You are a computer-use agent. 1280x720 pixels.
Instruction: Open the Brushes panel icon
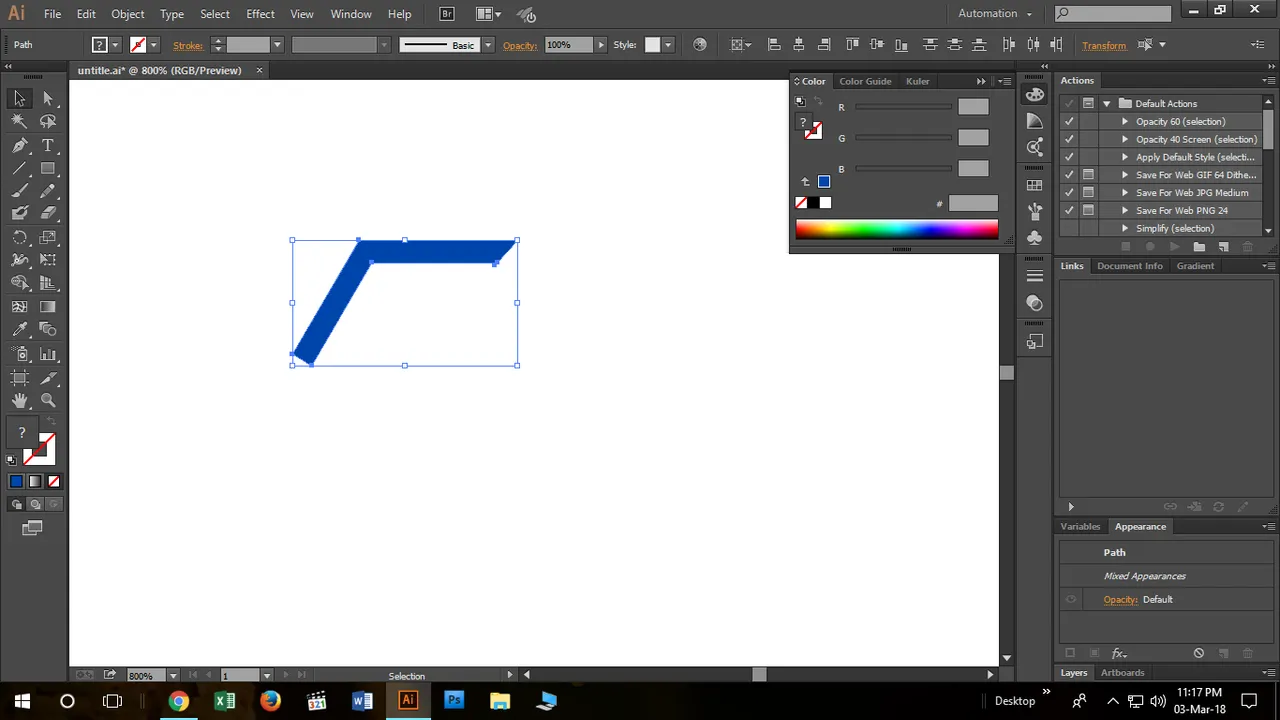[1035, 212]
